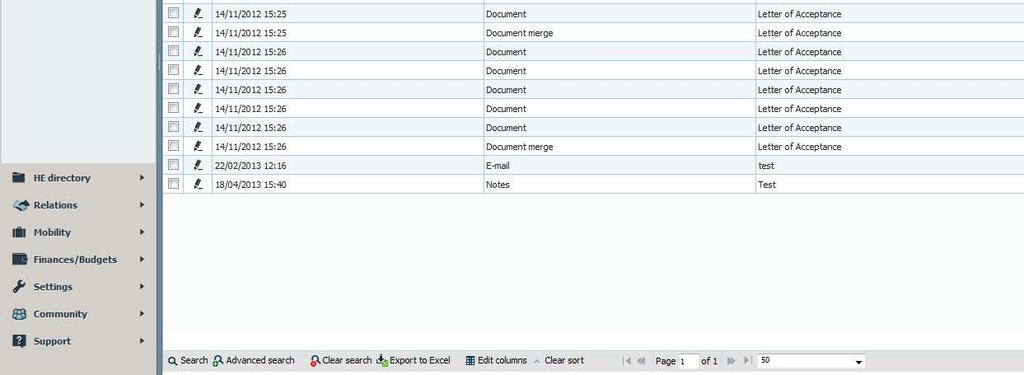Open the HE directory folder icon
This screenshot has width=1024, height=375.
tap(20, 178)
